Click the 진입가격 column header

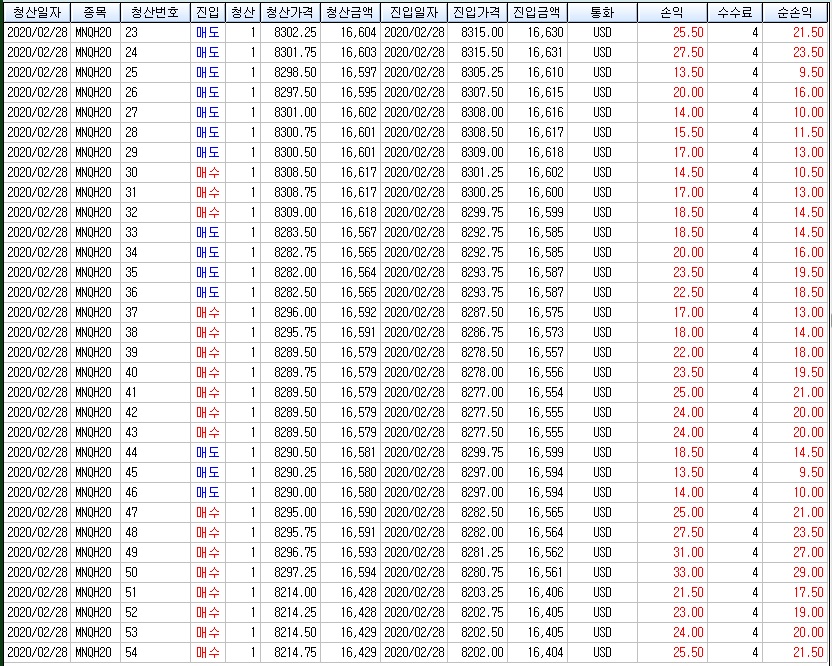477,12
